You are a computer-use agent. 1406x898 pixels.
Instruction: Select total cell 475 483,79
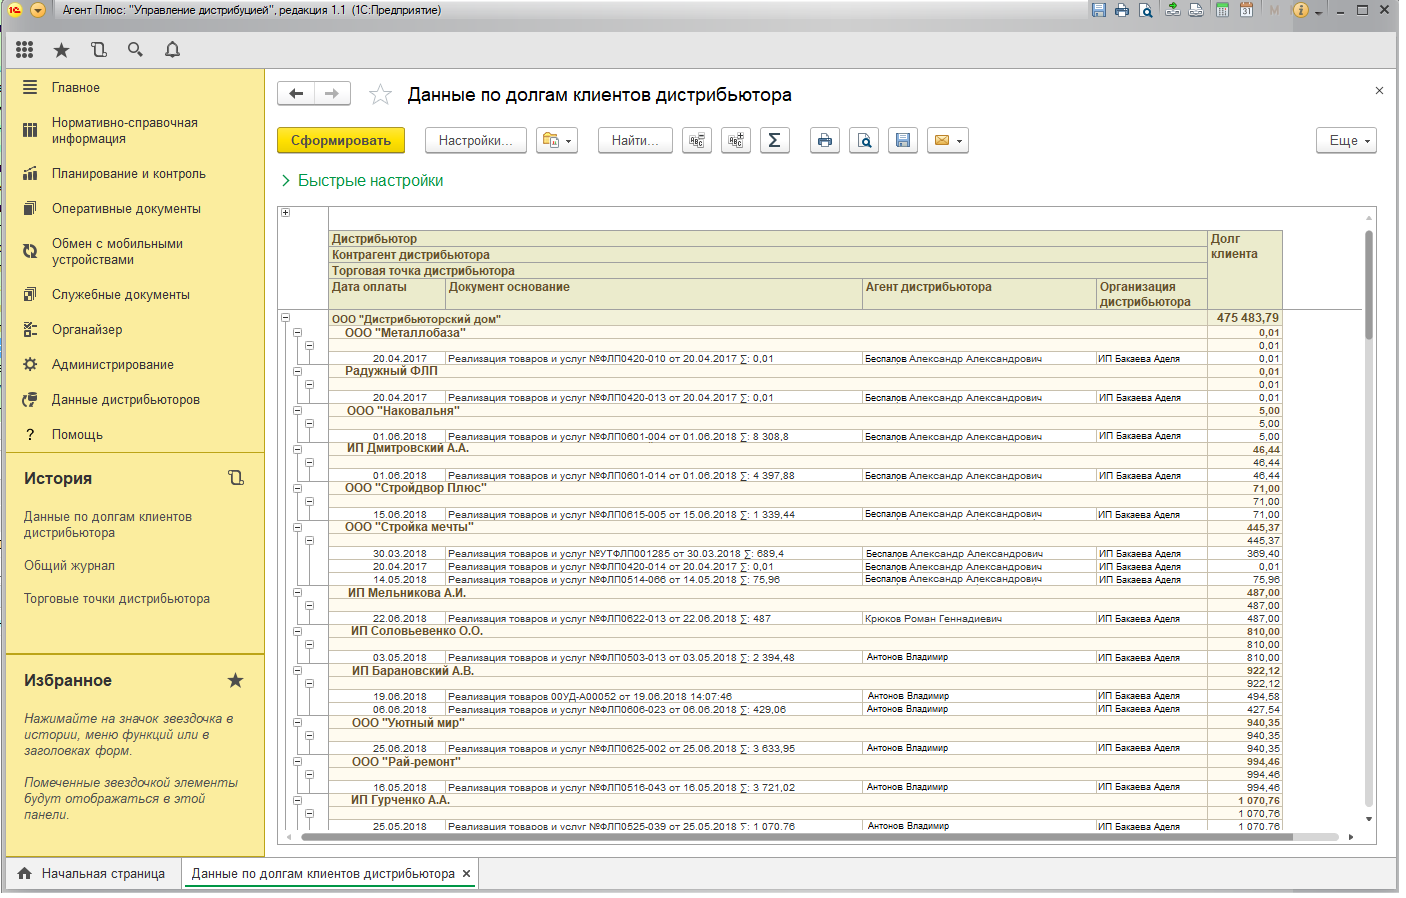point(1245,318)
